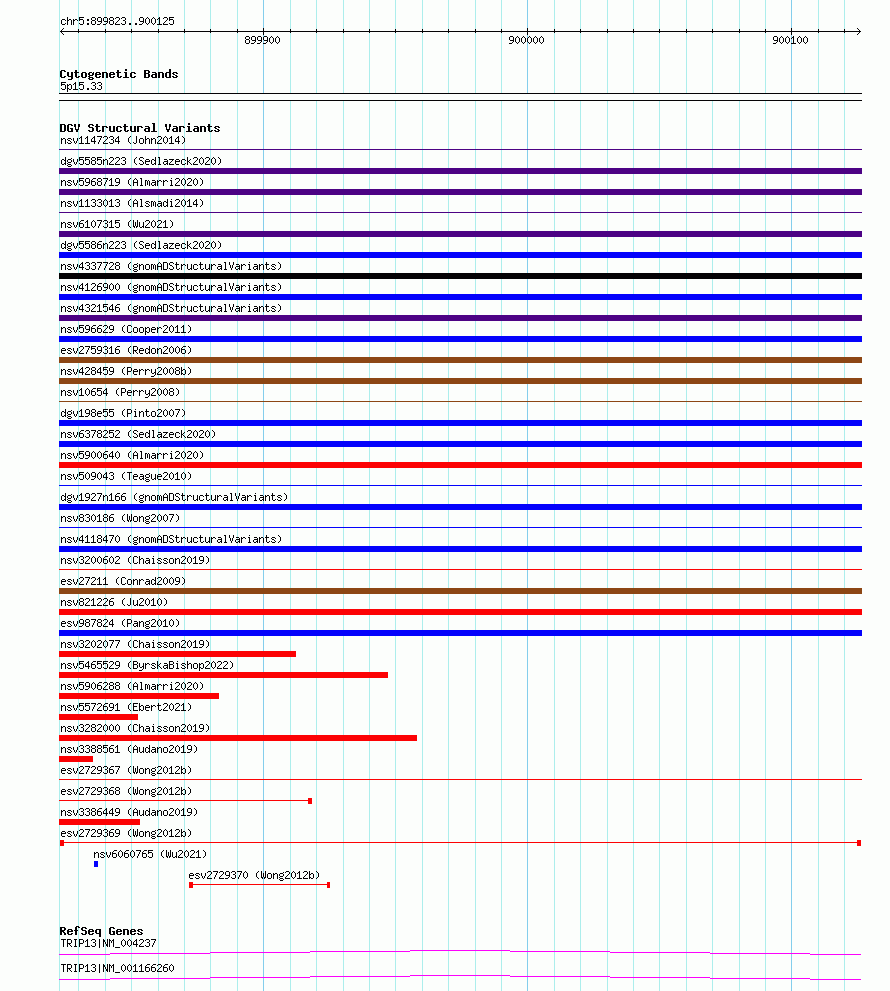Select TRIP13|NM_001166260 gene label
The image size is (890, 991).
tap(117, 968)
